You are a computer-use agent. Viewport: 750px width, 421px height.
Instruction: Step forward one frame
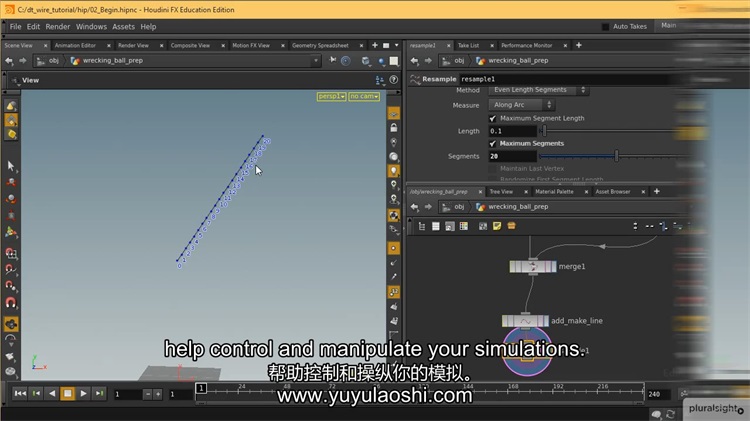coord(99,393)
